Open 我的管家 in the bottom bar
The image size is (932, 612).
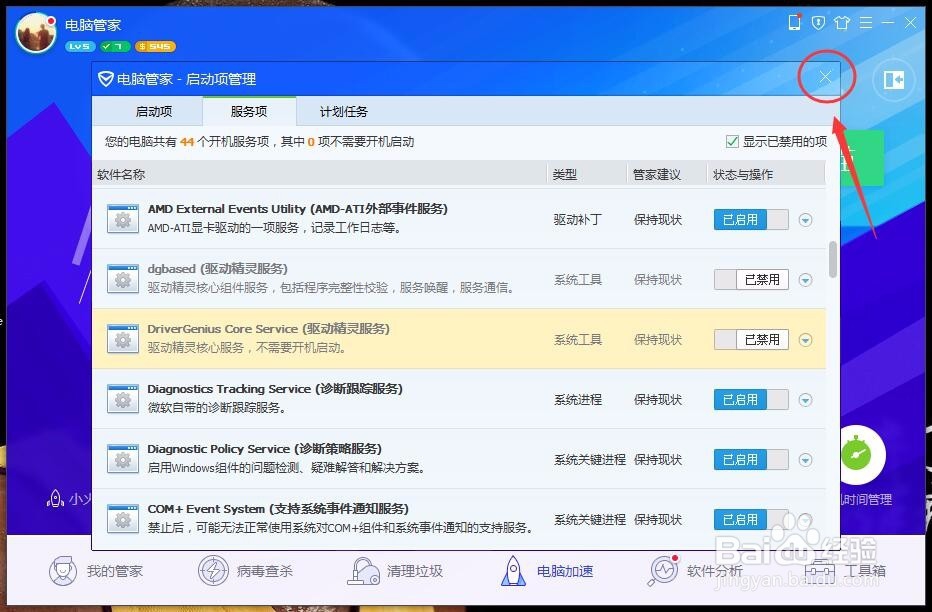[x=96, y=571]
